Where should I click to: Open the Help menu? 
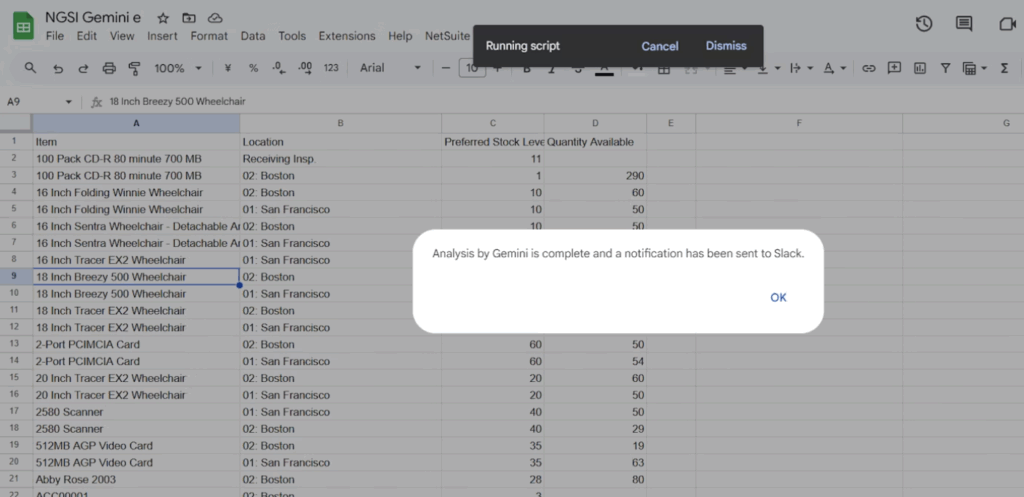(x=400, y=36)
